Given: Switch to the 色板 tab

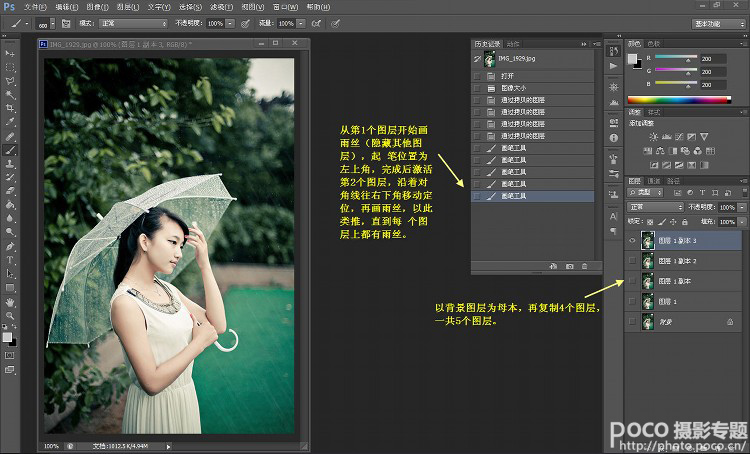Looking at the screenshot, I should click(654, 44).
